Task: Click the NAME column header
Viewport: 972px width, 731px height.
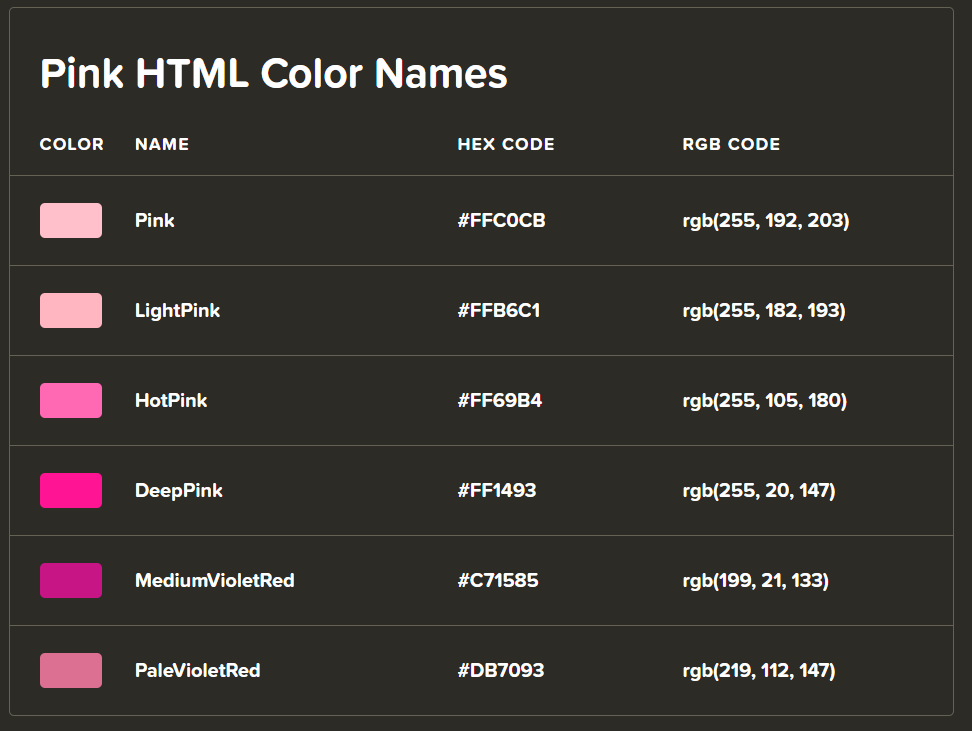Action: [x=162, y=144]
